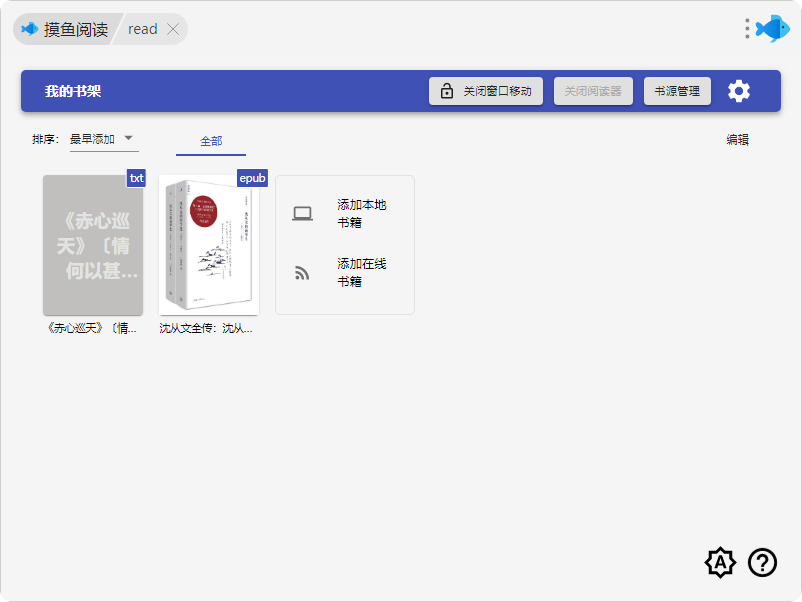Image resolution: width=802 pixels, height=602 pixels.
Task: Click the 《赤心巡天》 title below the cover
Action: point(92,328)
